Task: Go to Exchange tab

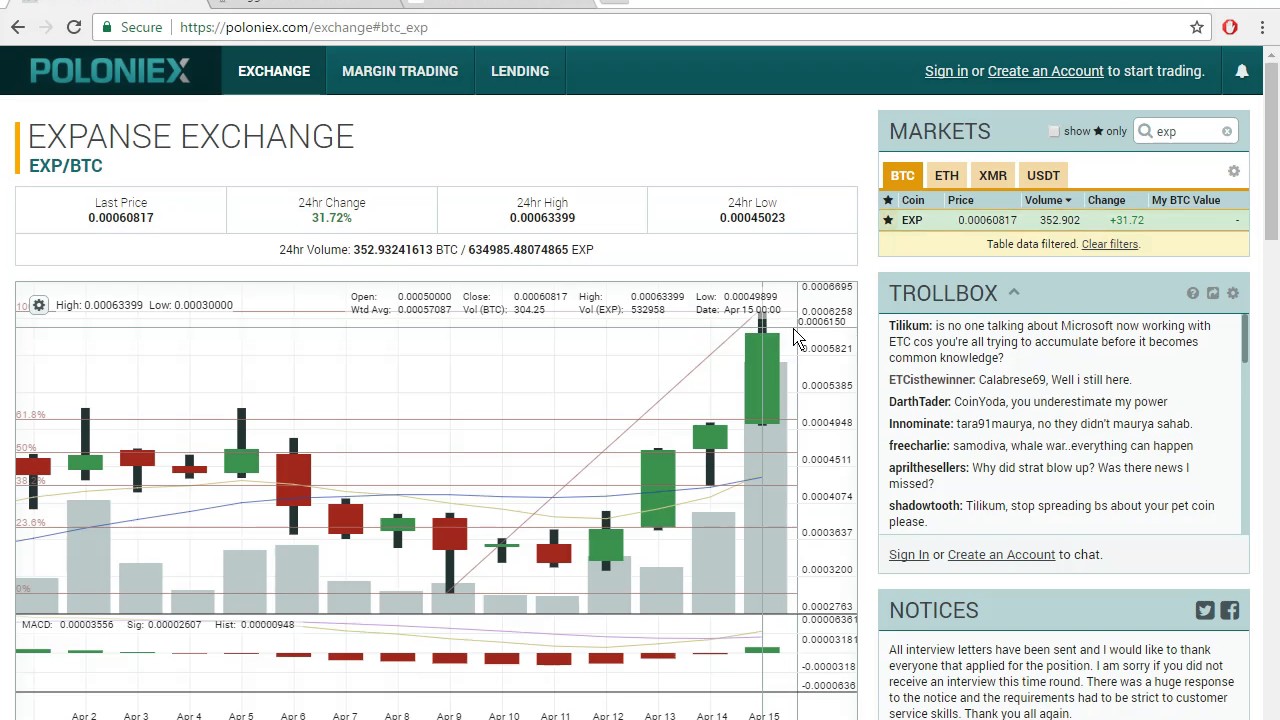Action: (274, 71)
